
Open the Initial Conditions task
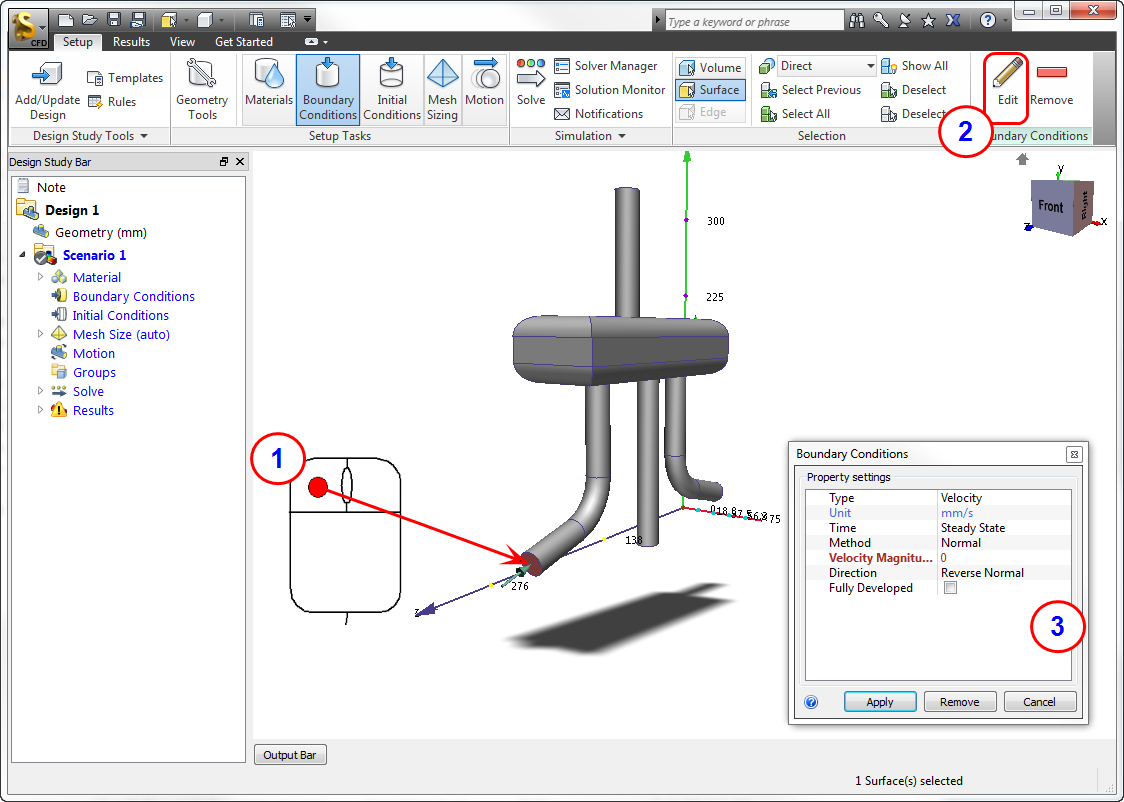coord(391,90)
